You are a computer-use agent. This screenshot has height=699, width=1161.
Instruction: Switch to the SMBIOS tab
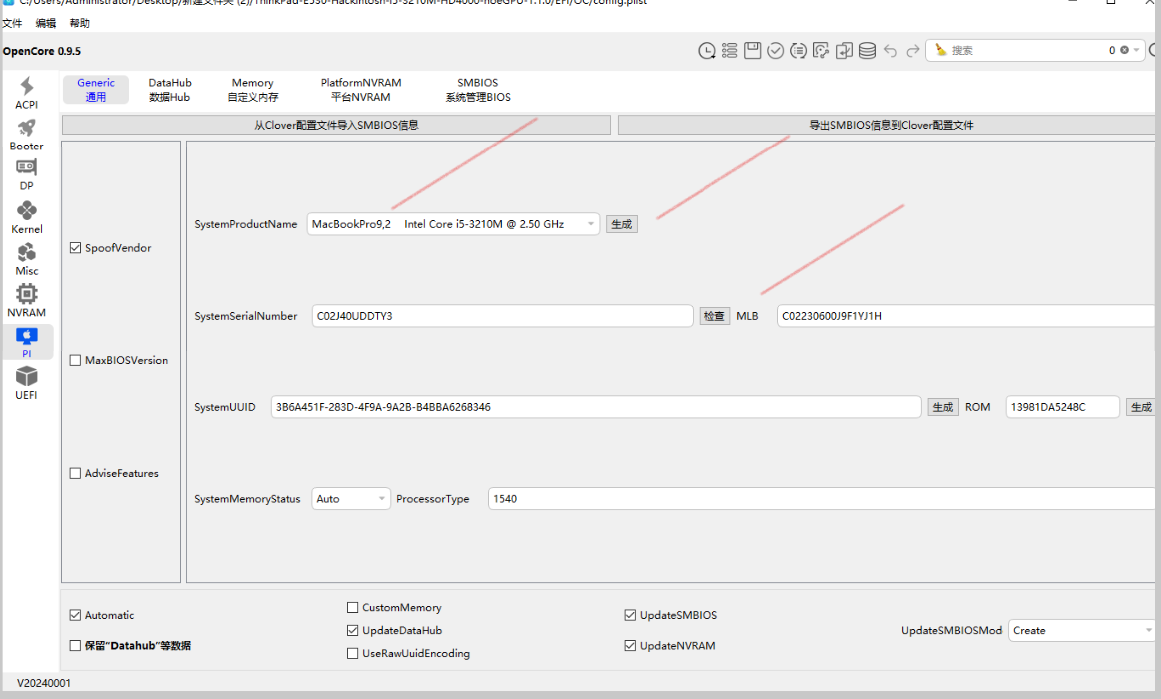tap(478, 90)
